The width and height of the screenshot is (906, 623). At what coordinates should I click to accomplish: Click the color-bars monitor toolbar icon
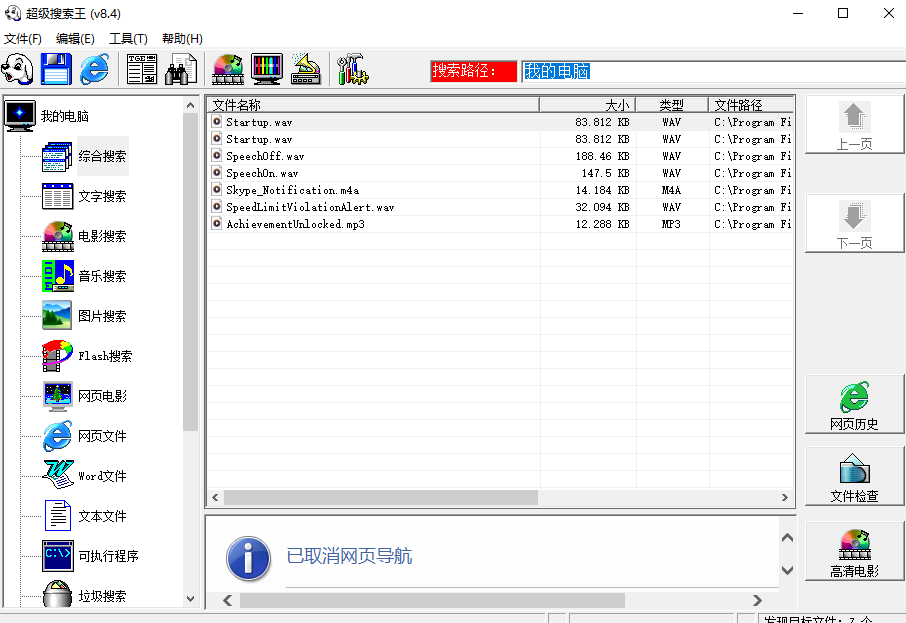click(x=267, y=69)
